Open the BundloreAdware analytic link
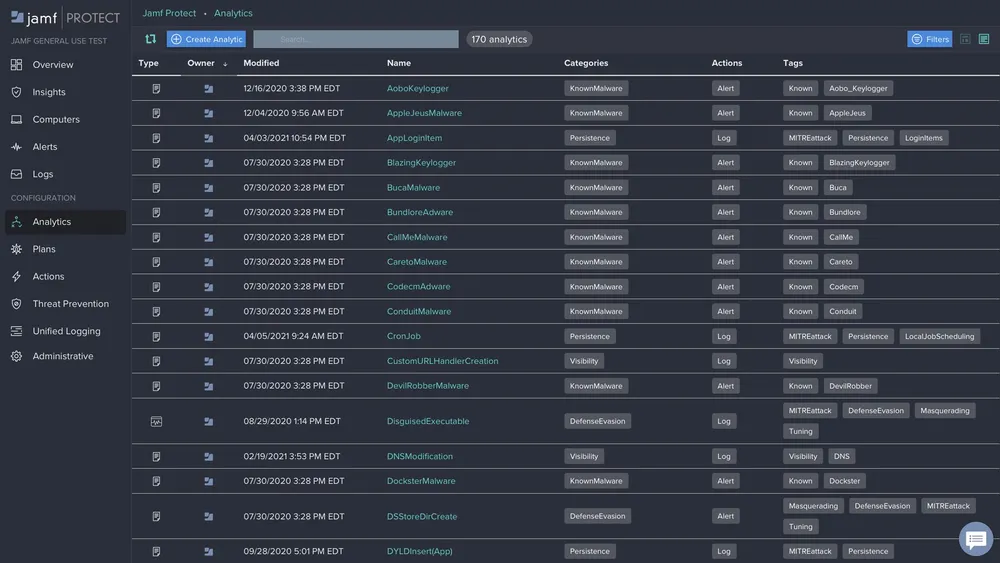 pyautogui.click(x=419, y=212)
